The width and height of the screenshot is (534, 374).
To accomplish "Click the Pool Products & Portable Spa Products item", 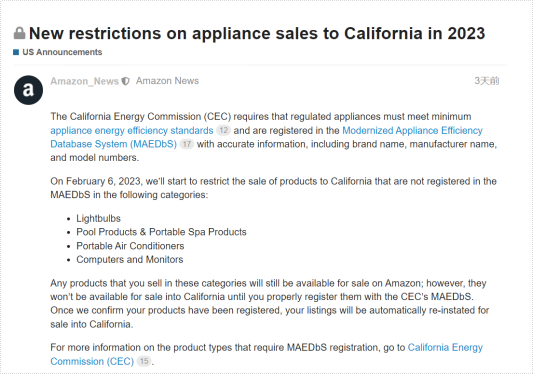I will (161, 232).
